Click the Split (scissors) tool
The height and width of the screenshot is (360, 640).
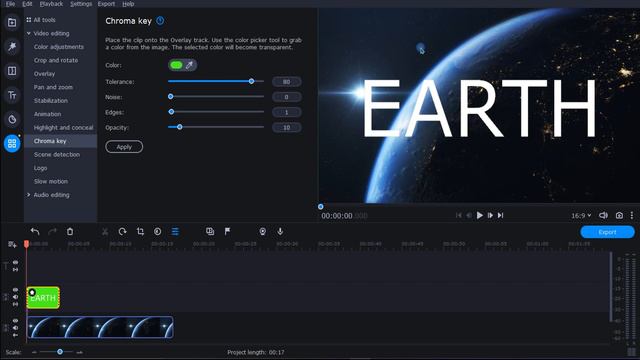click(x=105, y=231)
